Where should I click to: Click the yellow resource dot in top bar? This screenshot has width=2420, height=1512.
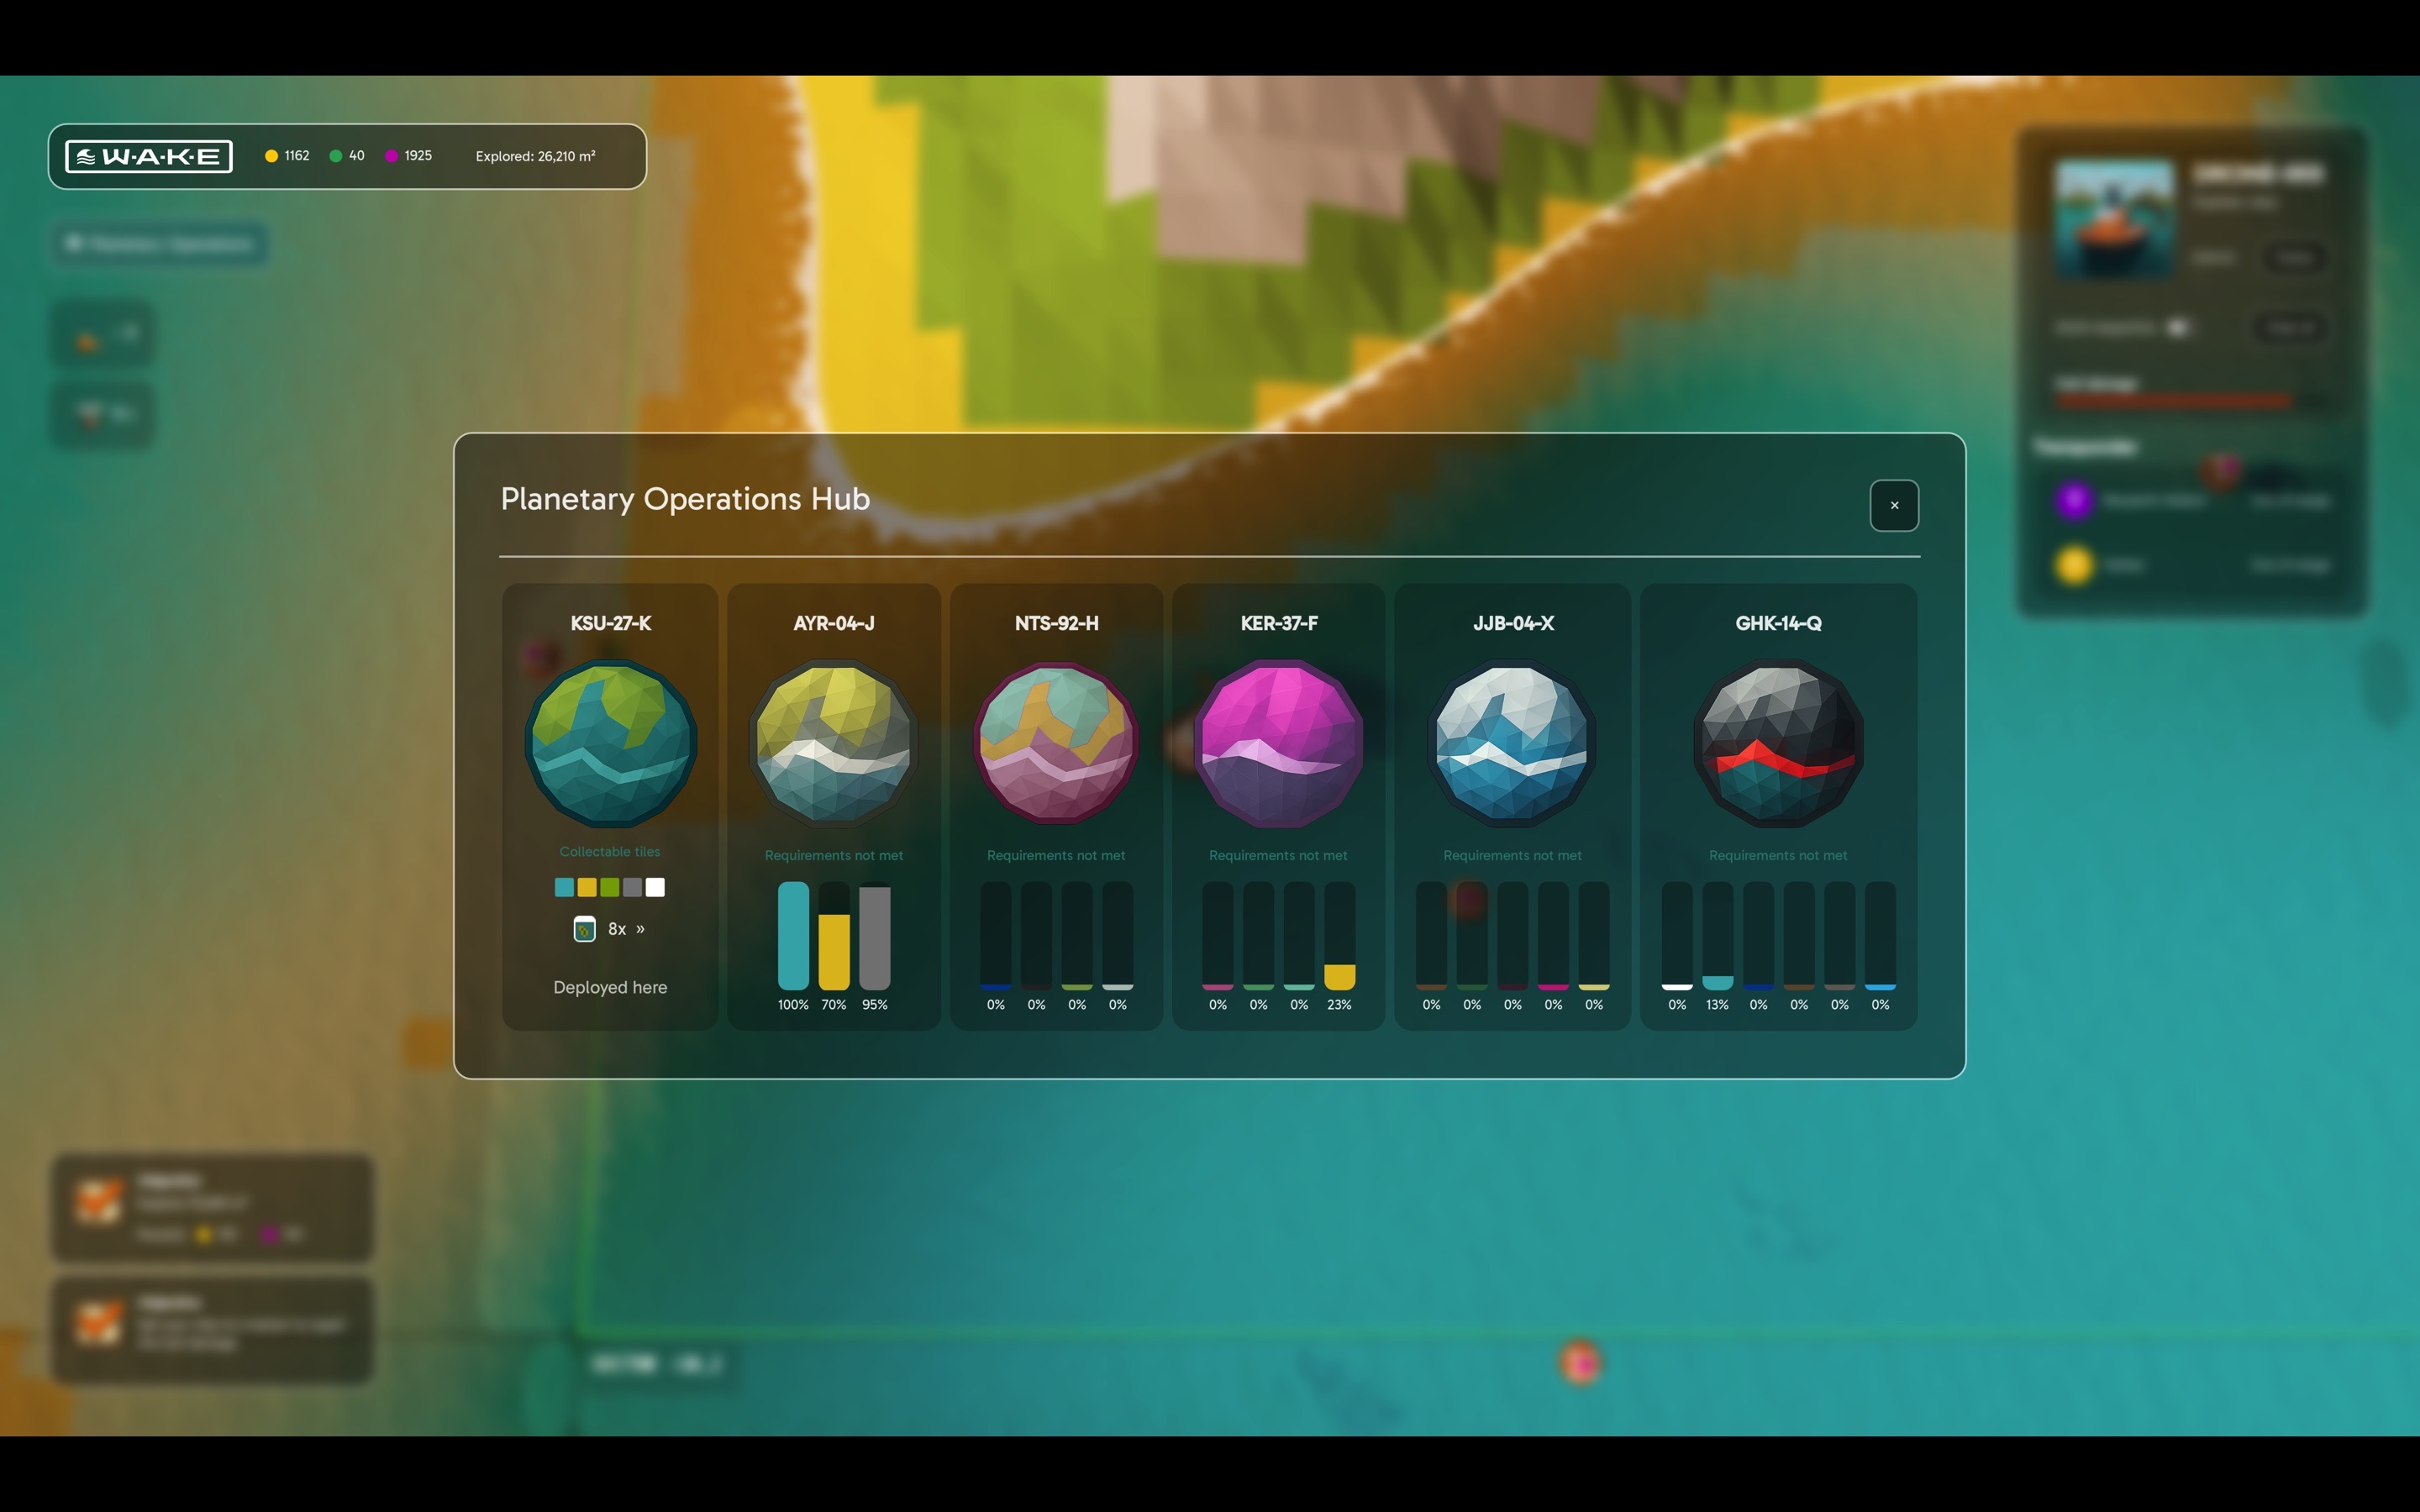click(270, 155)
